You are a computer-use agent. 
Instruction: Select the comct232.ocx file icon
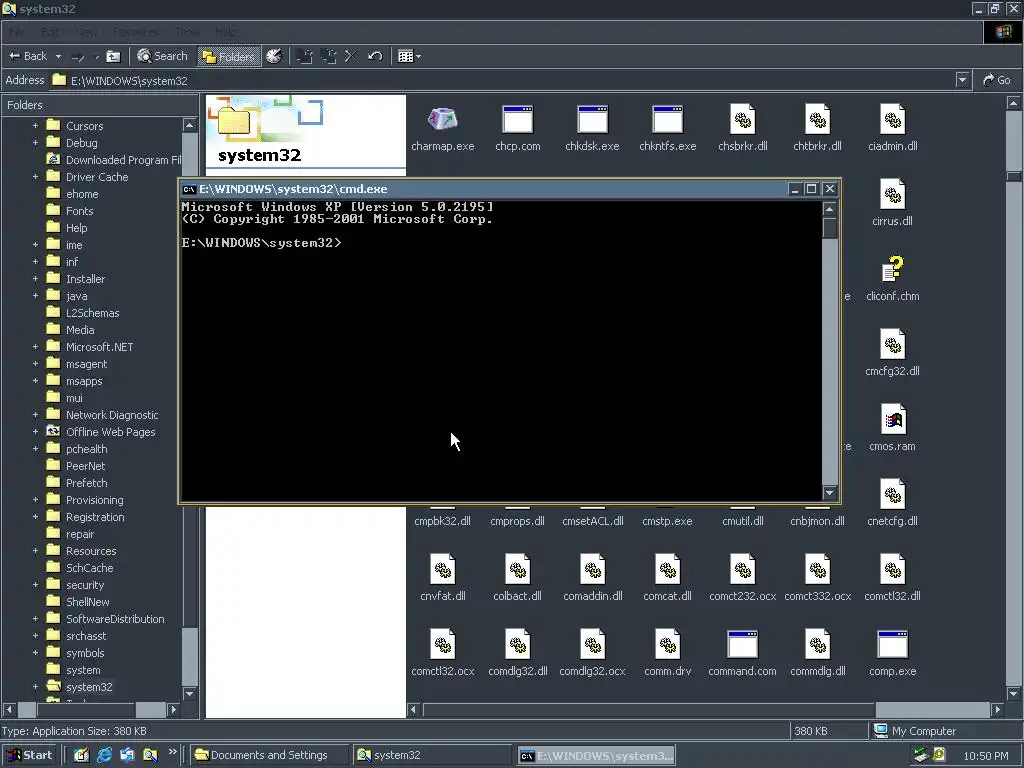(743, 569)
